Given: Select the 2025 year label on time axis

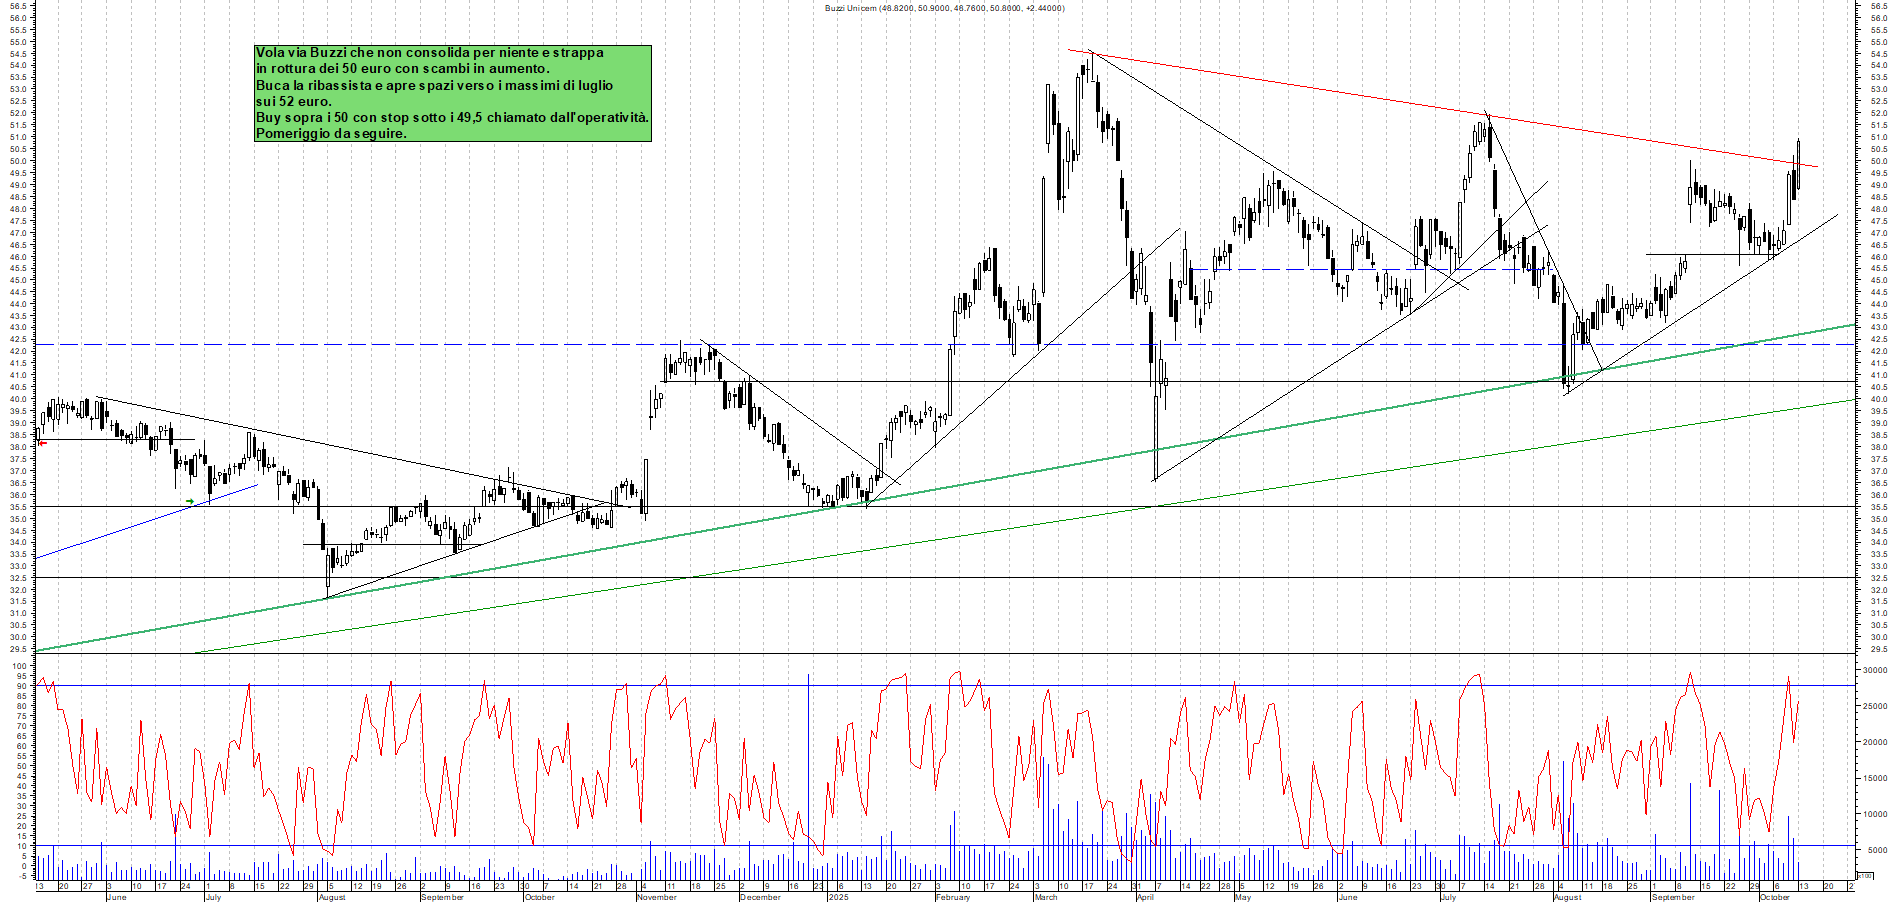Looking at the screenshot, I should [838, 897].
